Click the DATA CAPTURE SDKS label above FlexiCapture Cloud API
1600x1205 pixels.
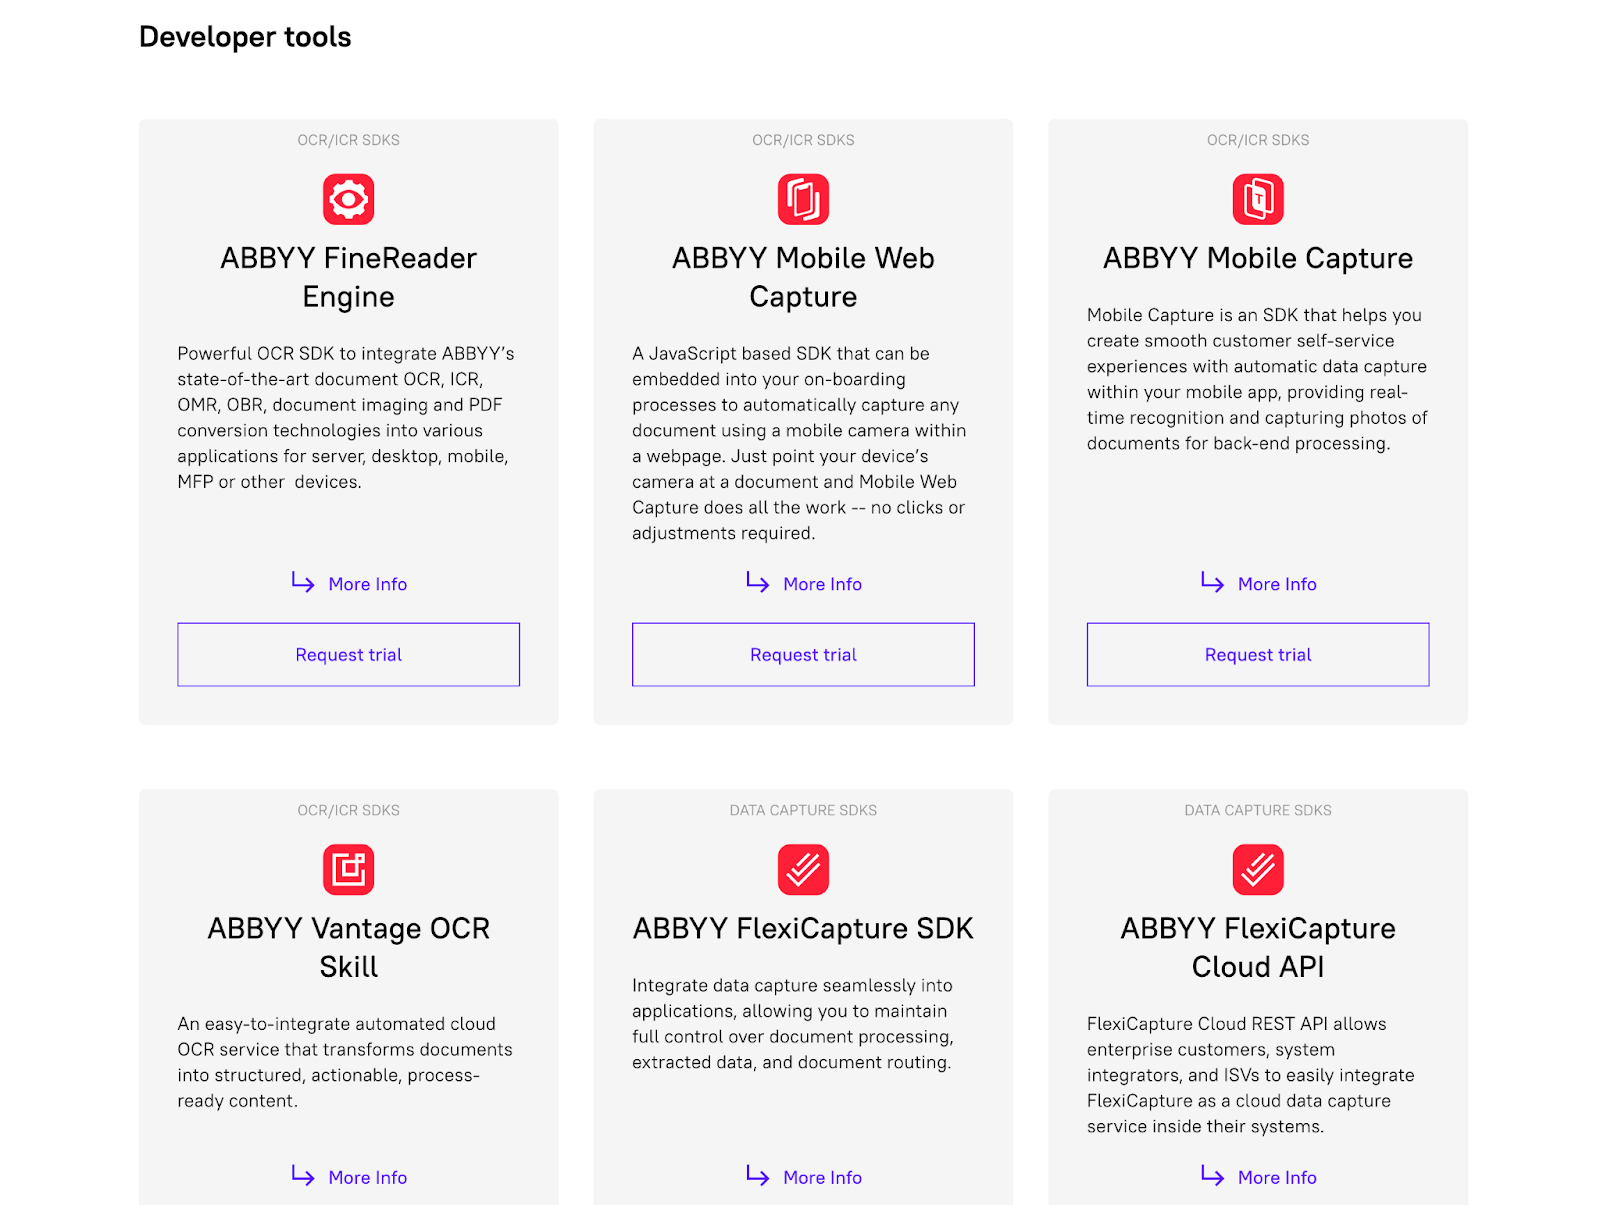pyautogui.click(x=1258, y=810)
